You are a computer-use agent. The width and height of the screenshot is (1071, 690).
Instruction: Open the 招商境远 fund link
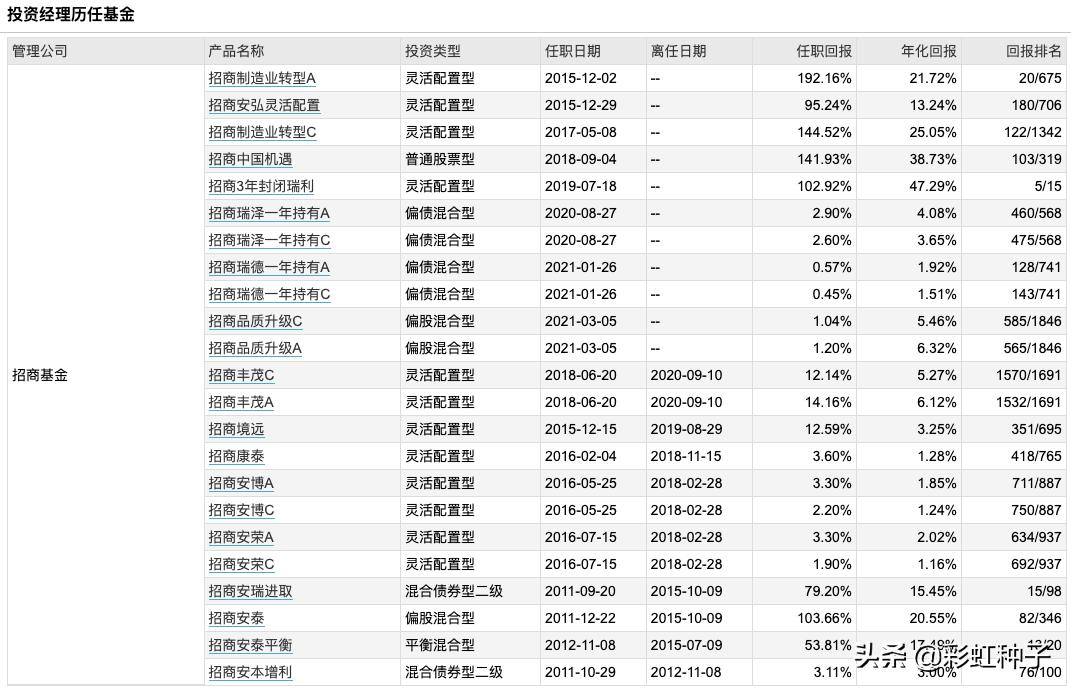236,429
